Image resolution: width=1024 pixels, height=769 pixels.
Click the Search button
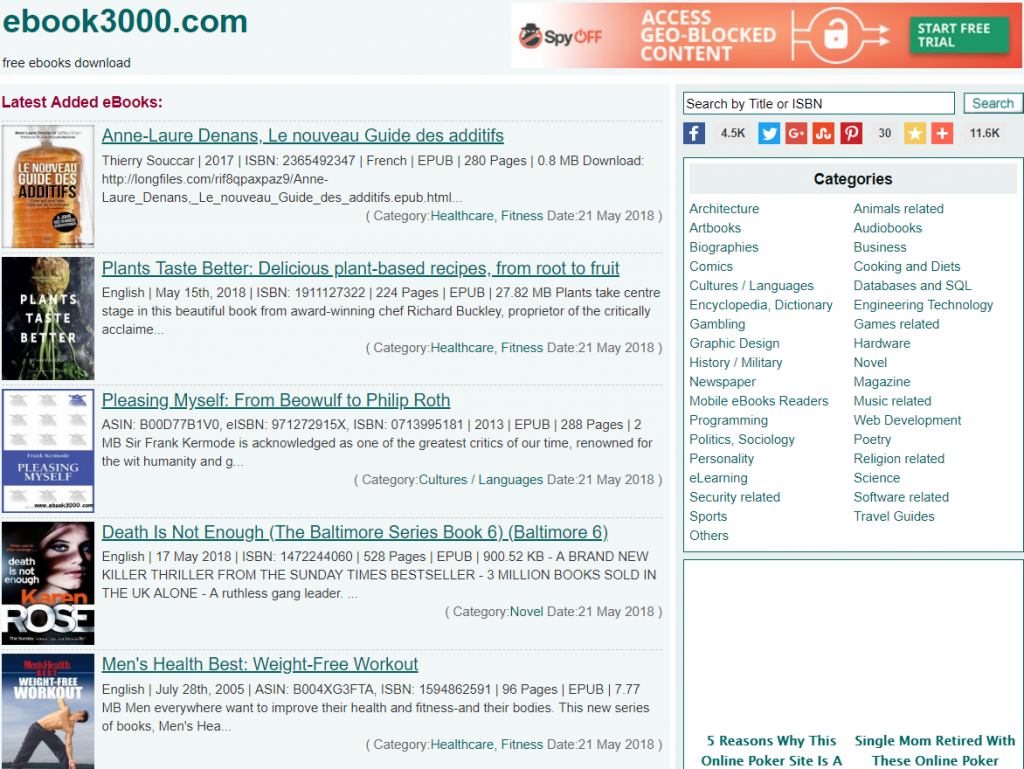point(993,103)
